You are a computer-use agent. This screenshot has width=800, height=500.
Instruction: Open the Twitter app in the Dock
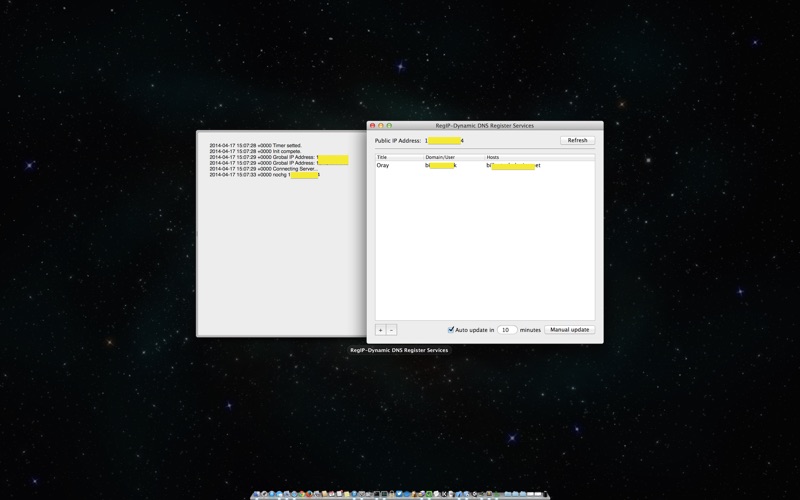point(399,494)
